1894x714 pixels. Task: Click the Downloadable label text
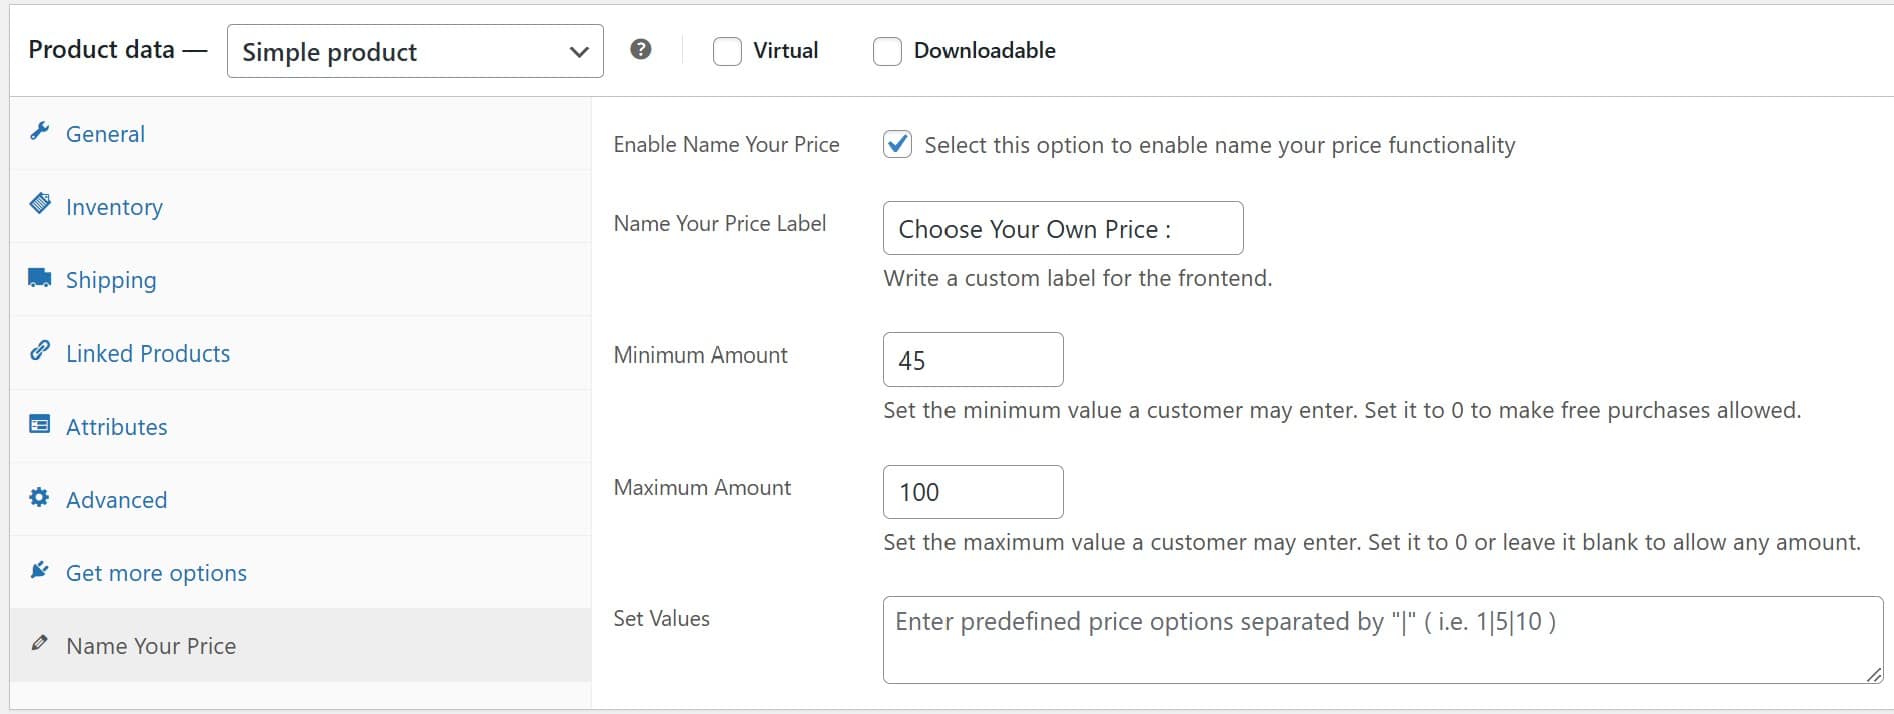[x=984, y=50]
